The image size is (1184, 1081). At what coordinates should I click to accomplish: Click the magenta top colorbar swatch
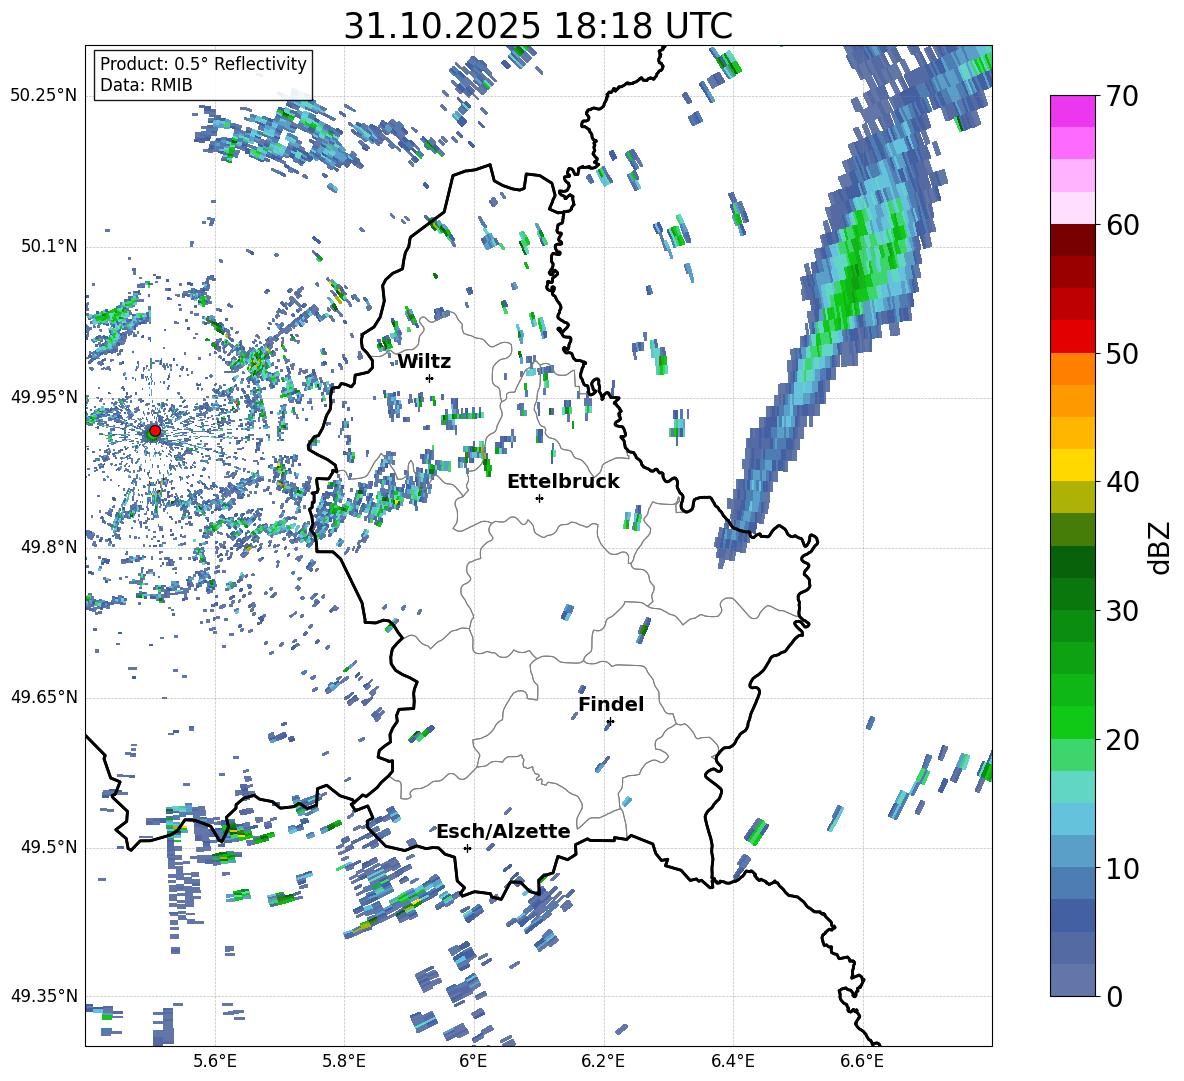point(1072,111)
